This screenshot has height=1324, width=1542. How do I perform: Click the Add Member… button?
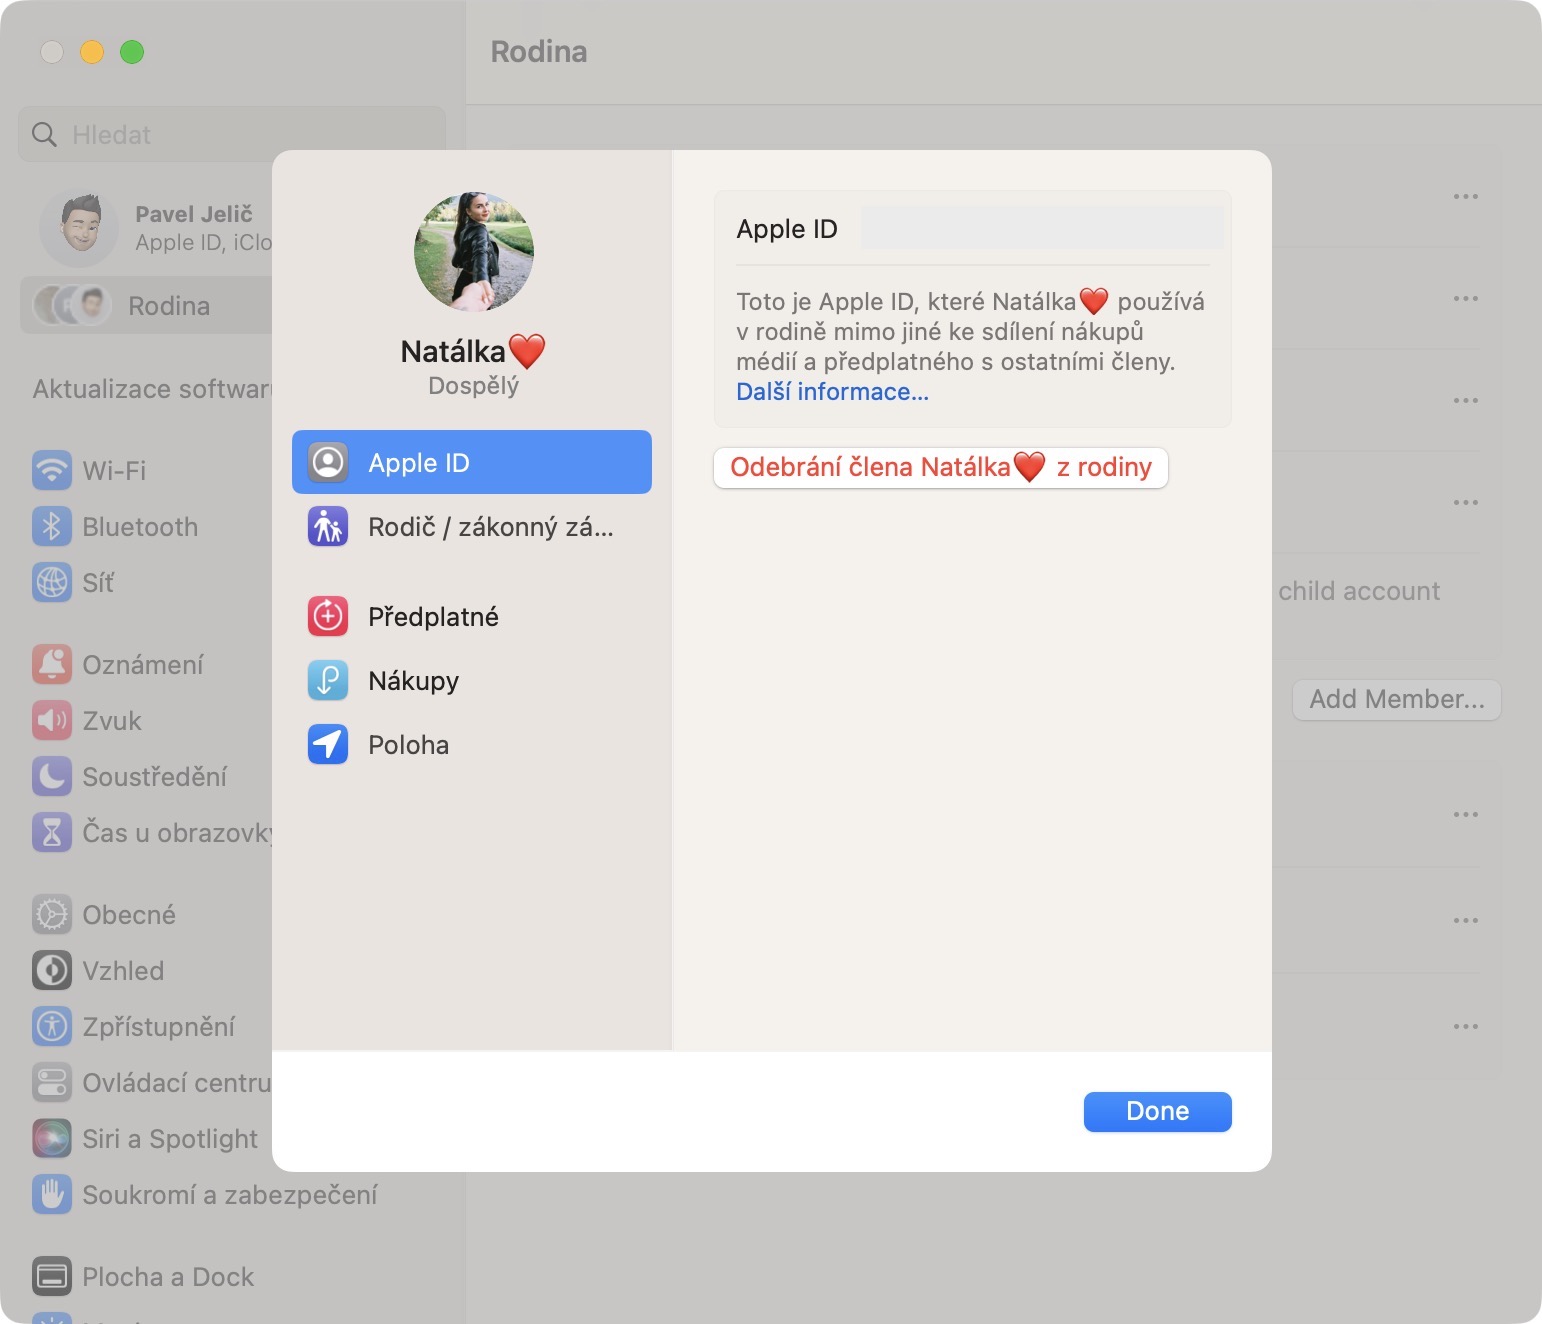pyautogui.click(x=1397, y=699)
